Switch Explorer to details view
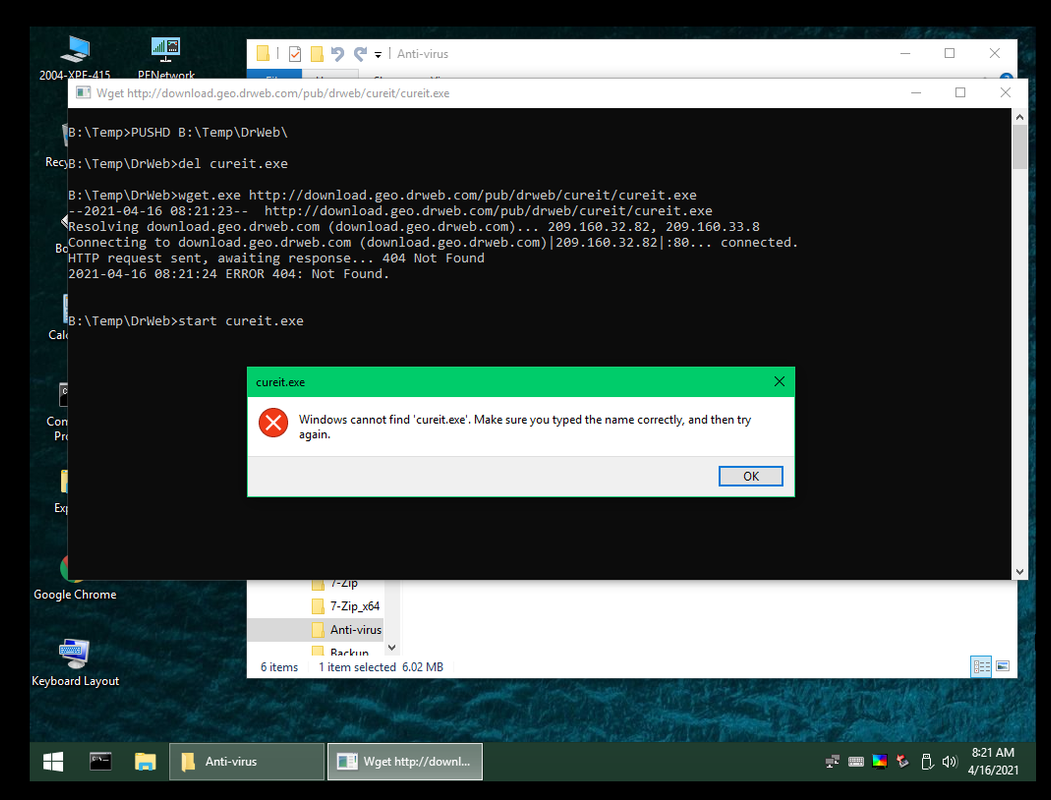This screenshot has height=800, width=1051. pos(981,666)
